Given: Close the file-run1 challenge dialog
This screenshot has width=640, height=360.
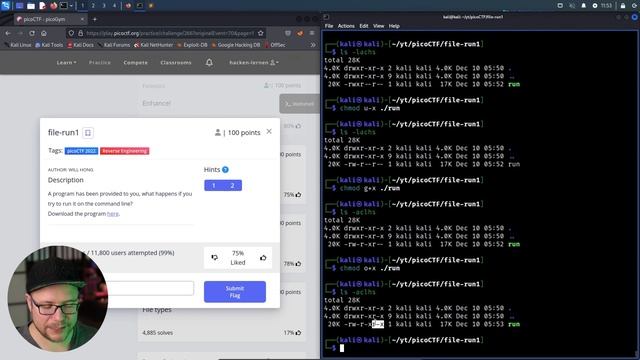Looking at the screenshot, I should point(269,131).
